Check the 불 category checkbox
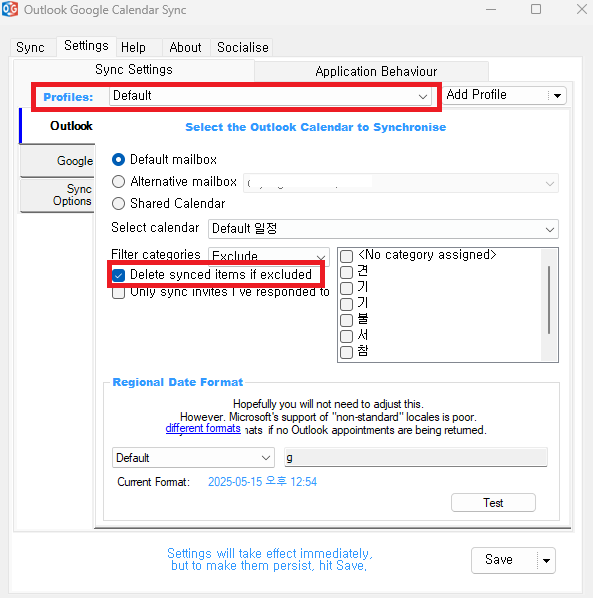The height and width of the screenshot is (598, 593). point(346,320)
